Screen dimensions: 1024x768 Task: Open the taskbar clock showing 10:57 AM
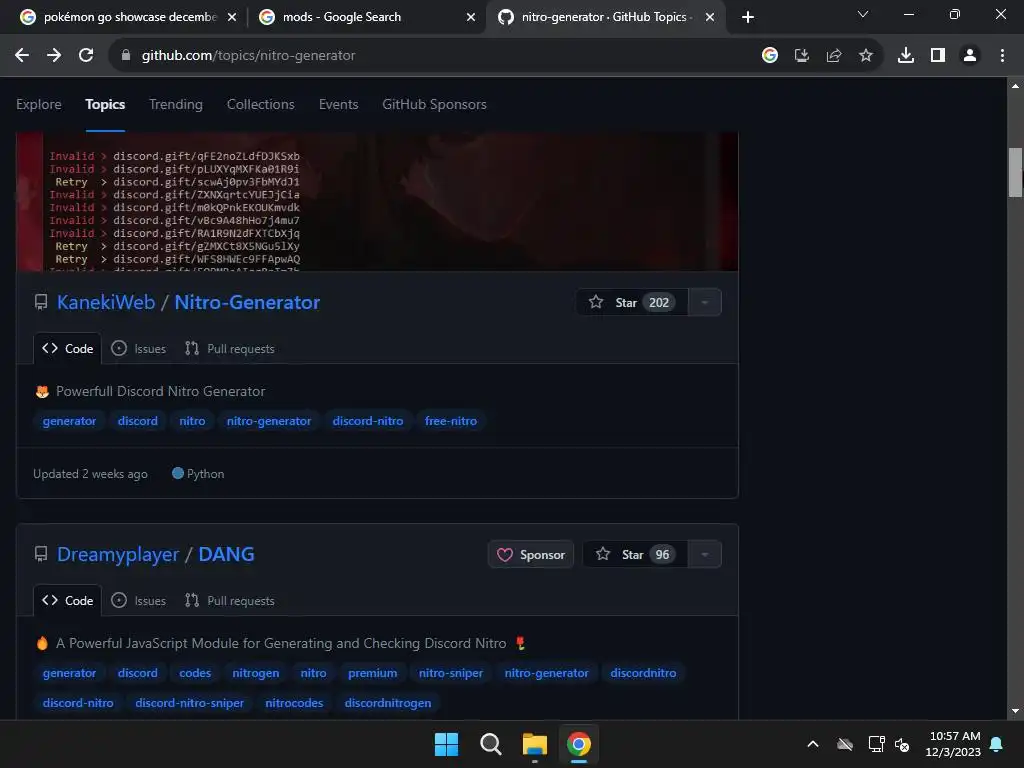coord(953,744)
